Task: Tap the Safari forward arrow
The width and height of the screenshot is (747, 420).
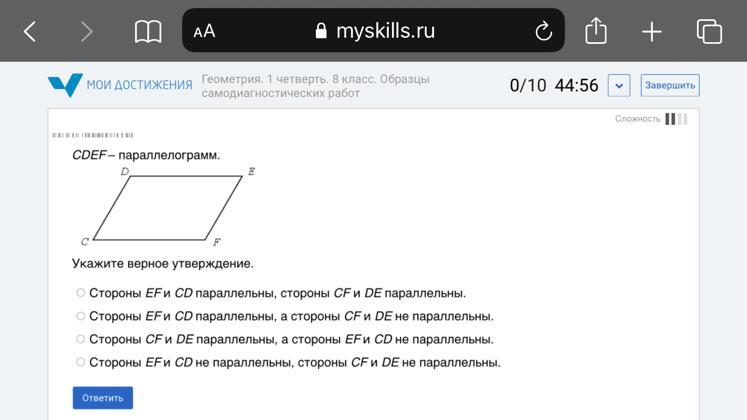Action: point(87,32)
